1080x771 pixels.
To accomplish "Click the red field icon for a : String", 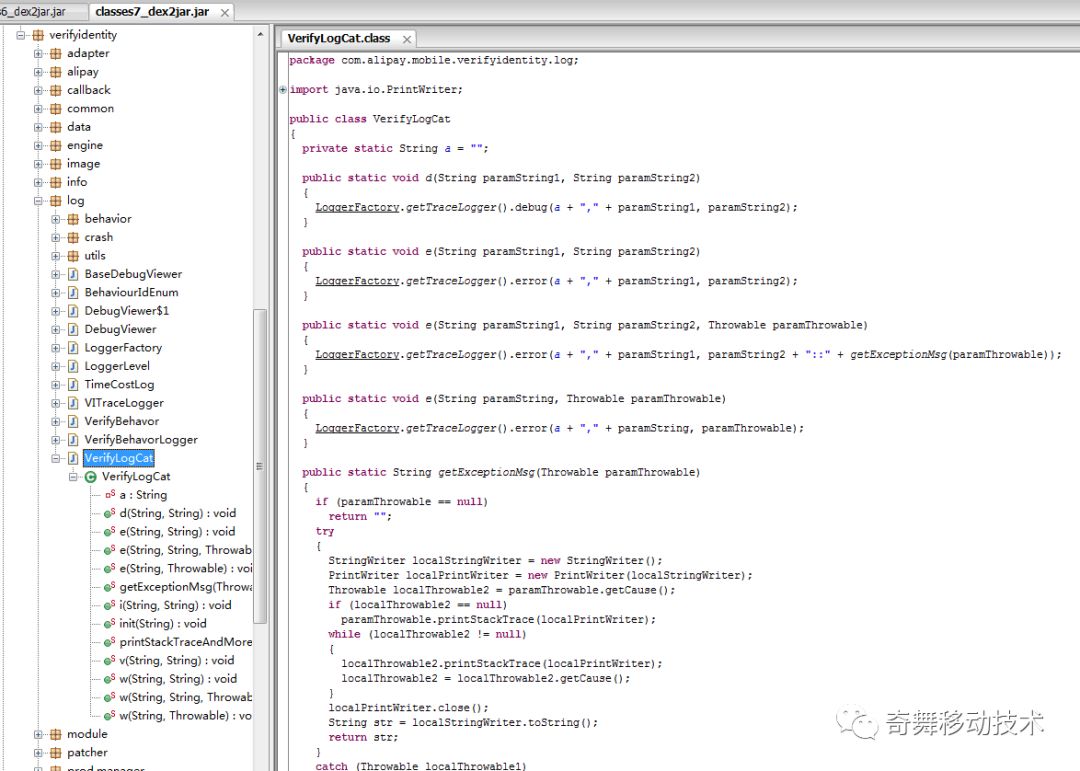I will coord(110,495).
